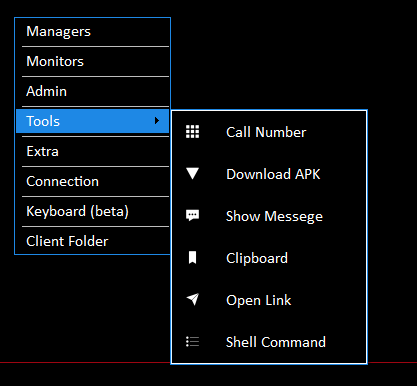Choose the Open Link text

(x=259, y=301)
